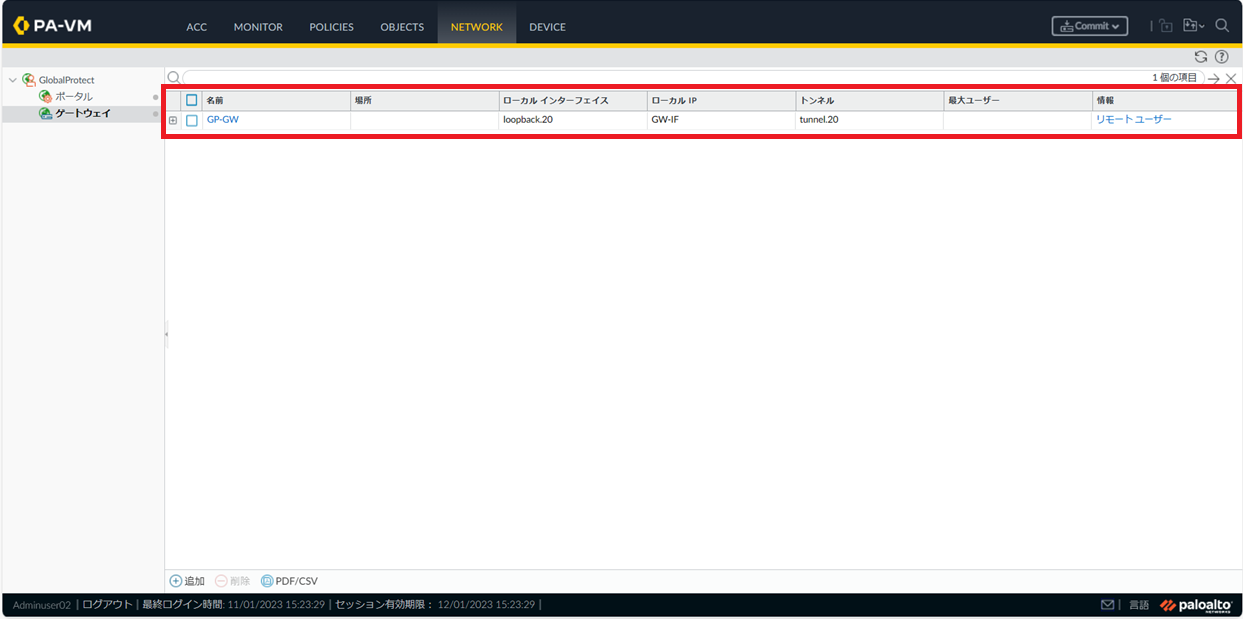This screenshot has height=619, width=1243.
Task: Open the DEVICE tab
Action: (x=547, y=27)
